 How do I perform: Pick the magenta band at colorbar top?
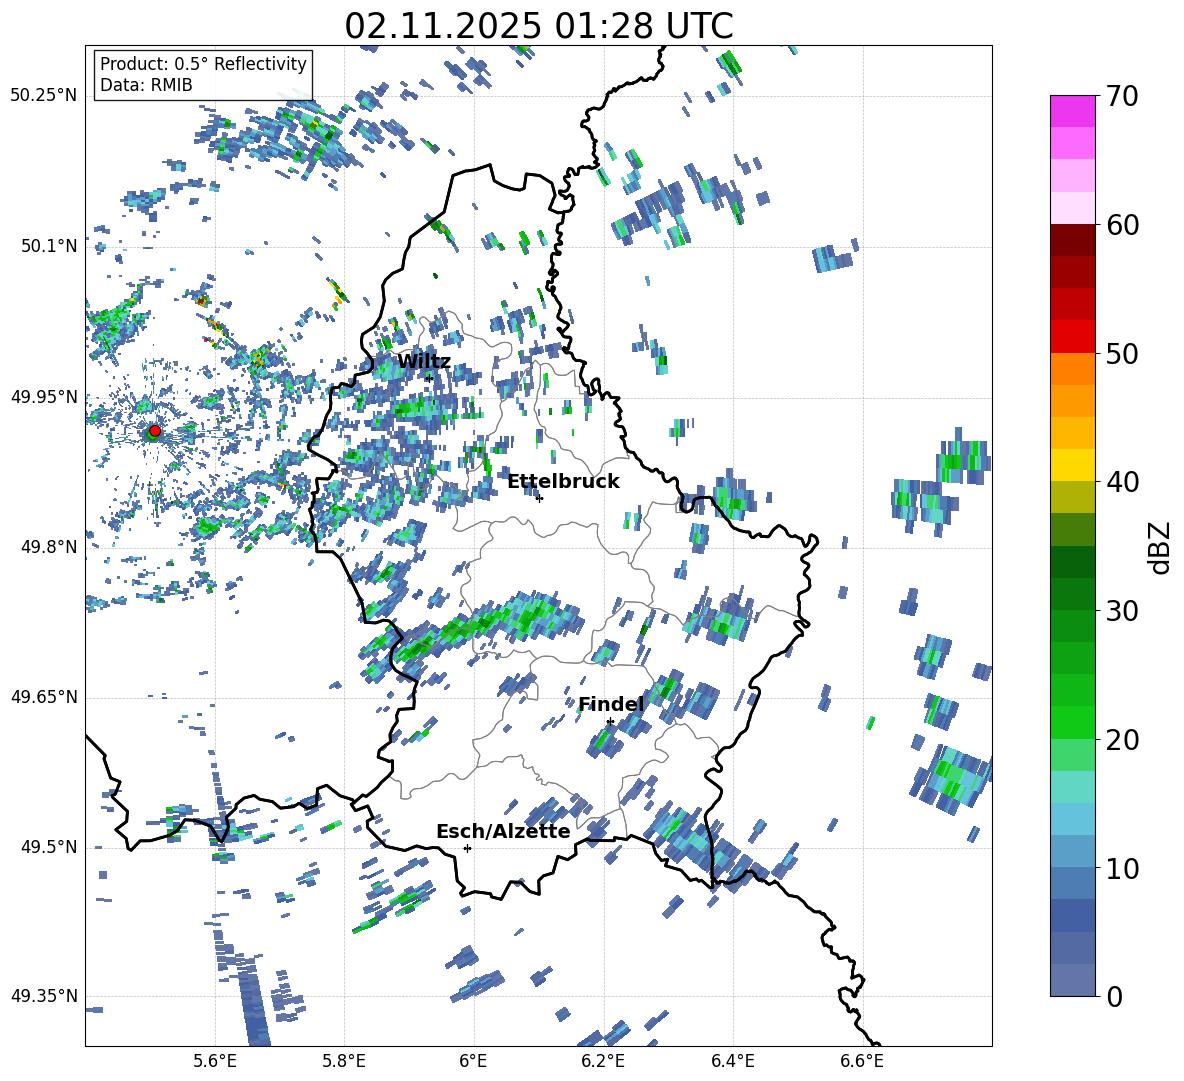click(1073, 110)
